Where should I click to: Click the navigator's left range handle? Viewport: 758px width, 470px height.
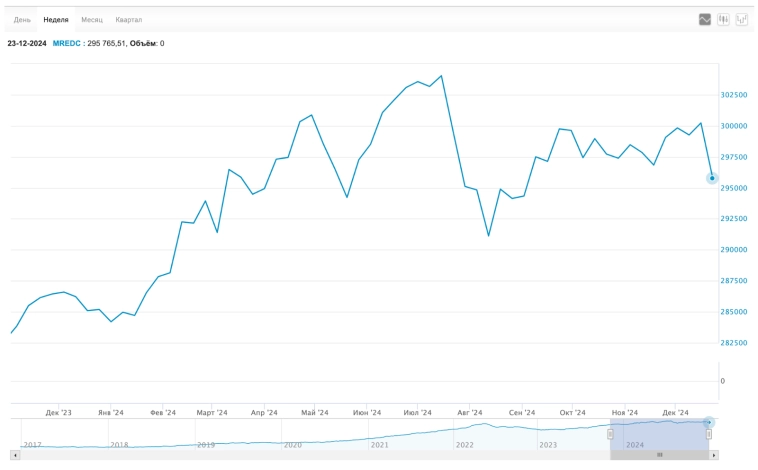[x=610, y=433]
